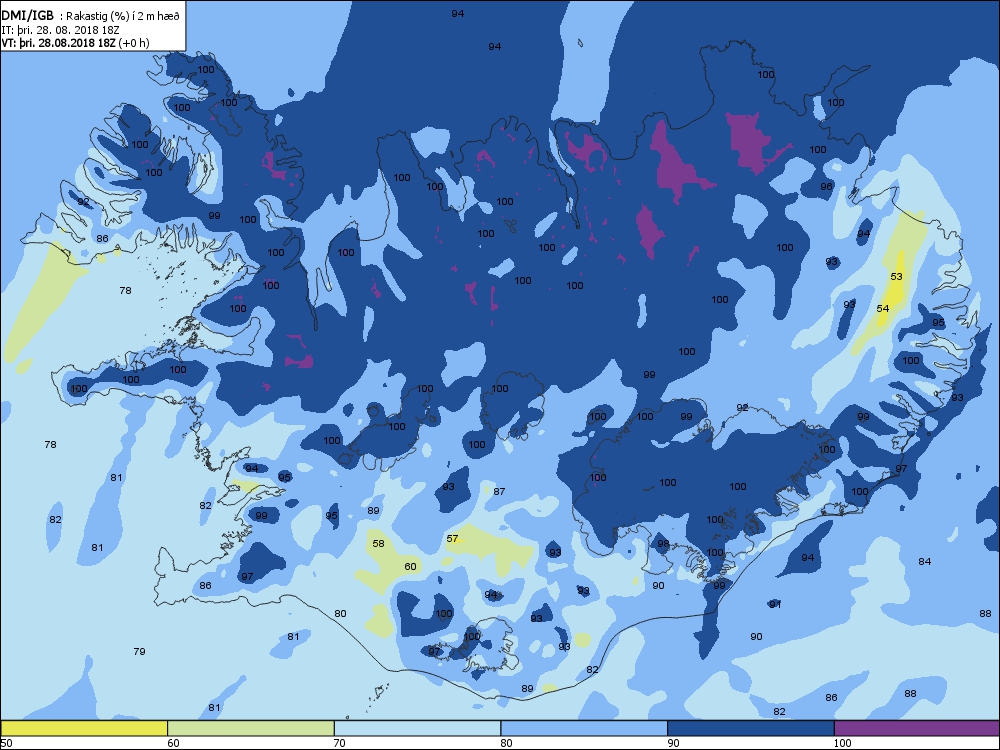The image size is (1000, 750).
Task: Click the humidity value '79' on the map
Action: [x=139, y=651]
